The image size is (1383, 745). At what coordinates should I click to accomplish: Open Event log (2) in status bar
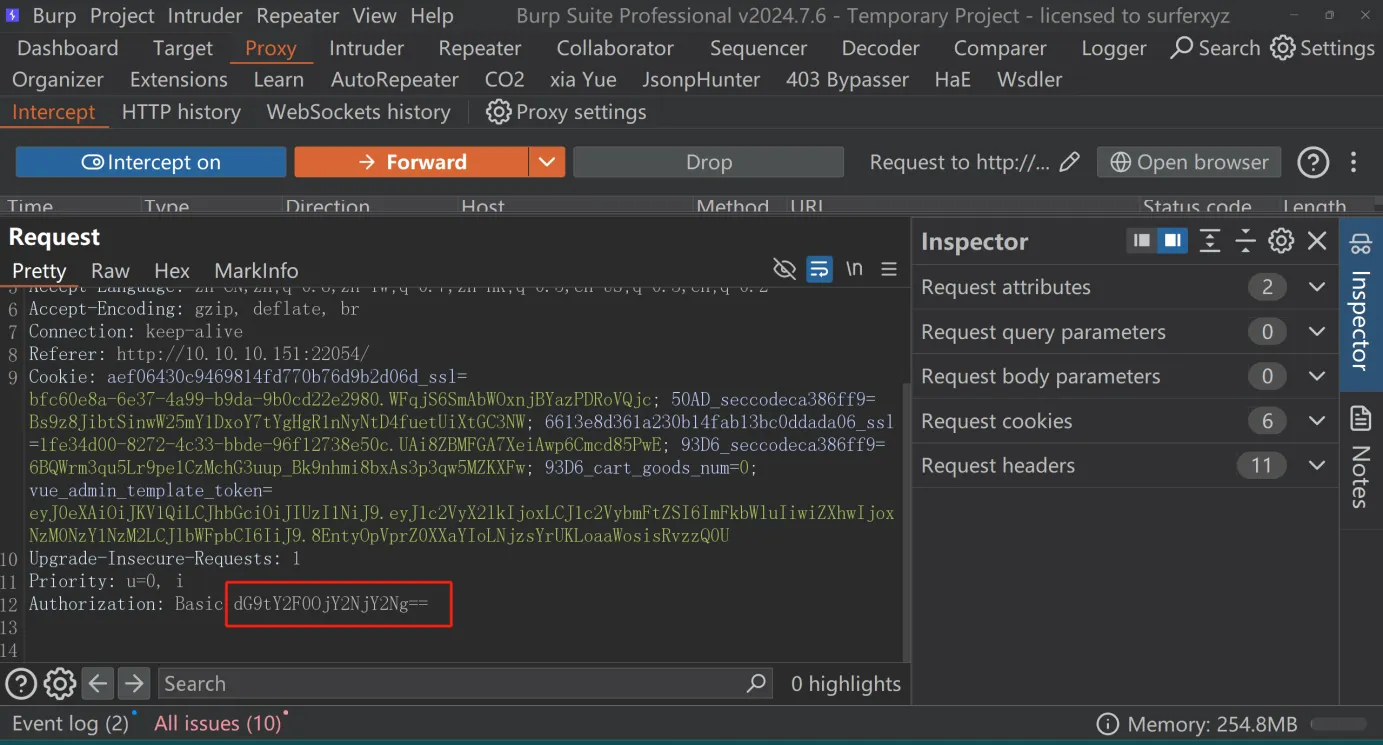click(x=70, y=723)
